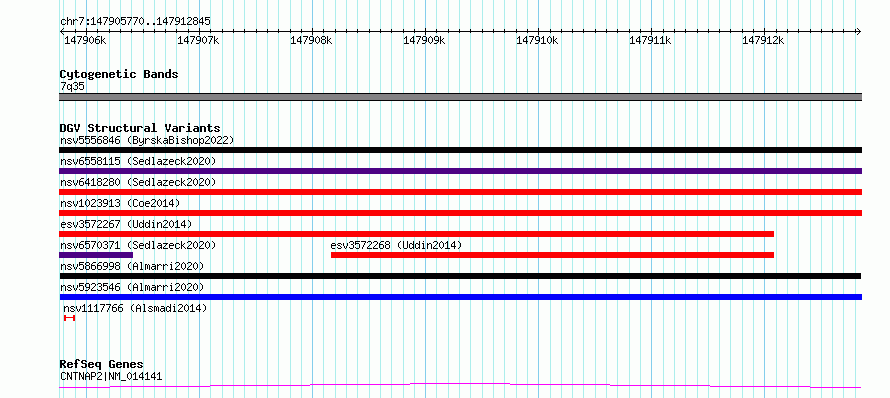Click the chr7:147905770..147912845 coordinates text
Image resolution: width=890 pixels, height=398 pixels.
point(135,22)
